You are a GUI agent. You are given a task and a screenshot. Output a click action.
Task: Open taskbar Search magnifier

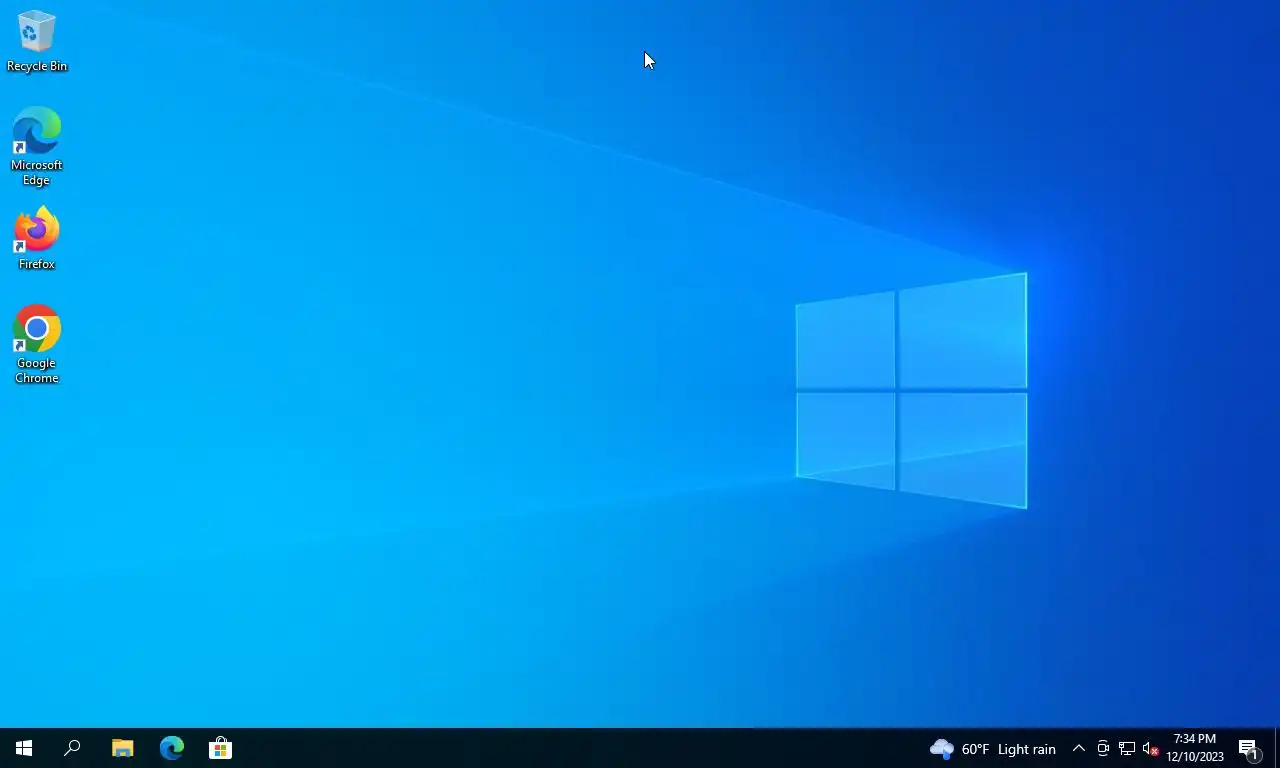coord(72,748)
